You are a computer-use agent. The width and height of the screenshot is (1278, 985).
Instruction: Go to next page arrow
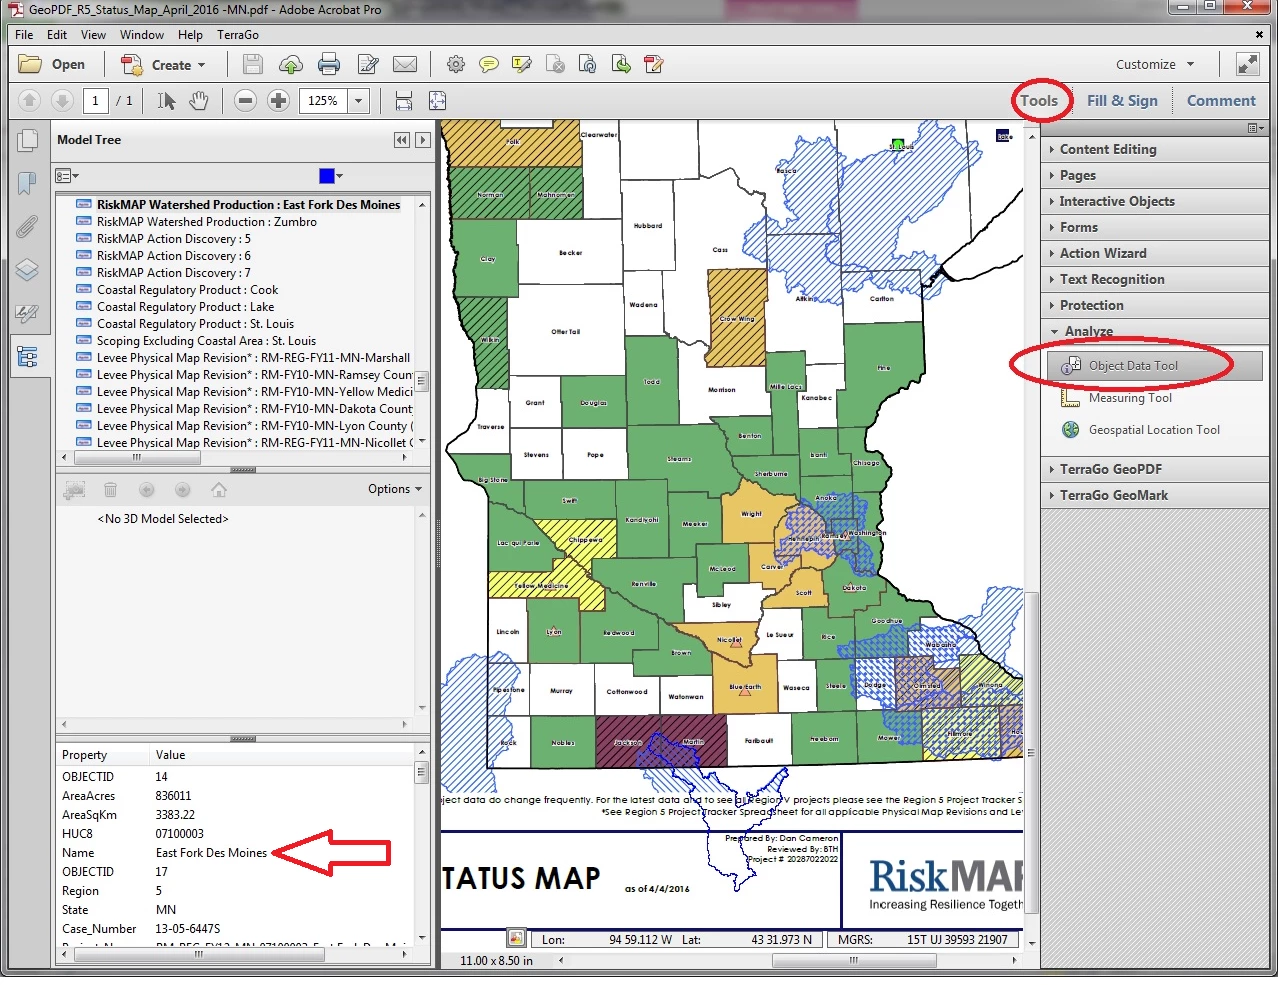[x=62, y=101]
